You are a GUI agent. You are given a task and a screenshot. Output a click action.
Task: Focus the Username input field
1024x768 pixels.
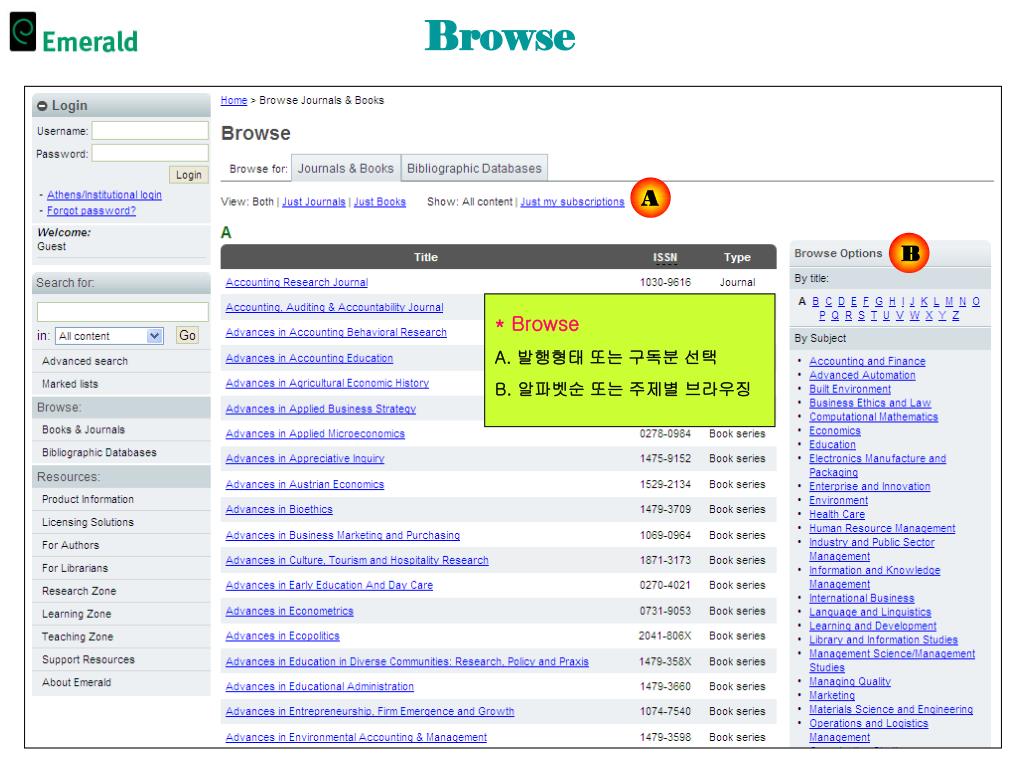(150, 131)
